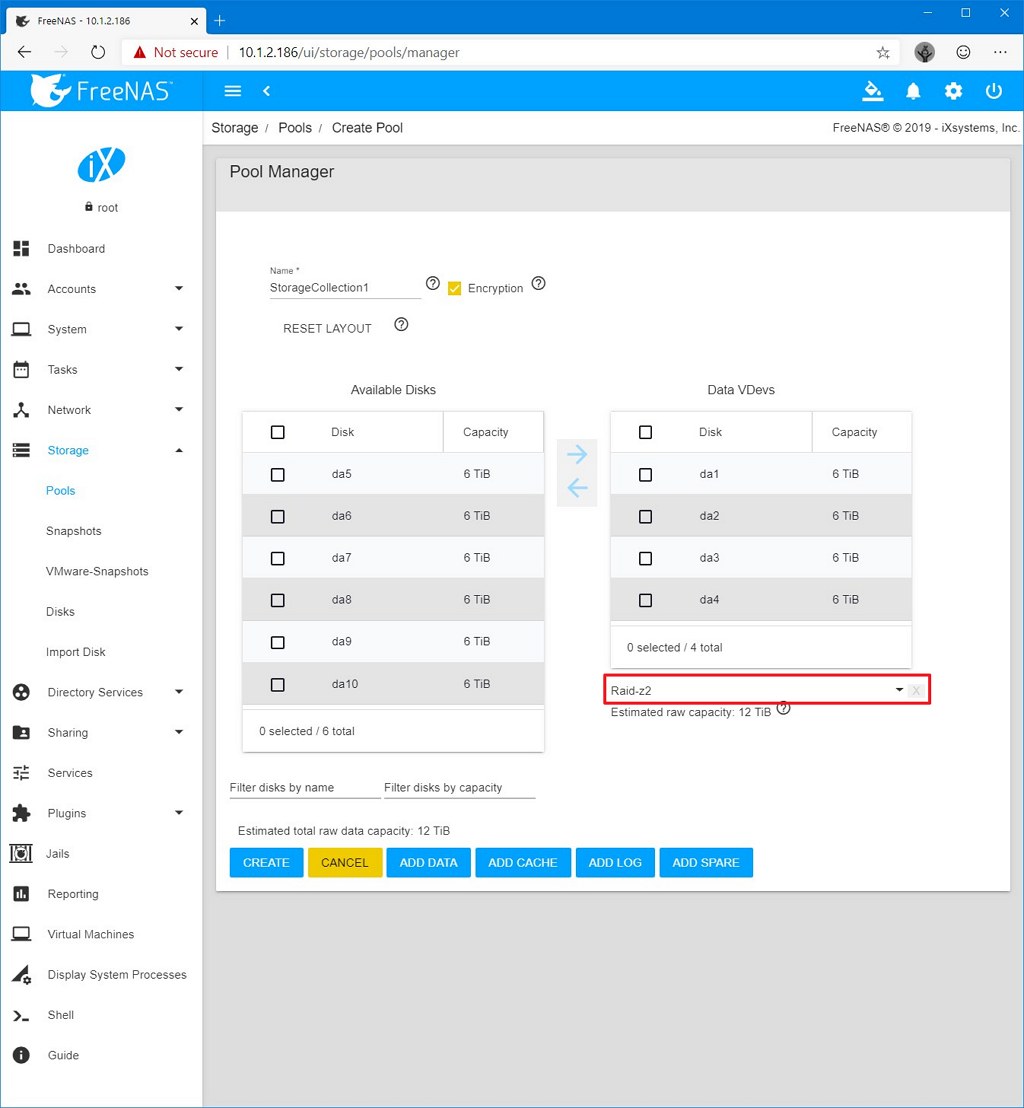The image size is (1024, 1108).
Task: Select the da2 checkbox in Data VDevs
Action: coord(645,516)
